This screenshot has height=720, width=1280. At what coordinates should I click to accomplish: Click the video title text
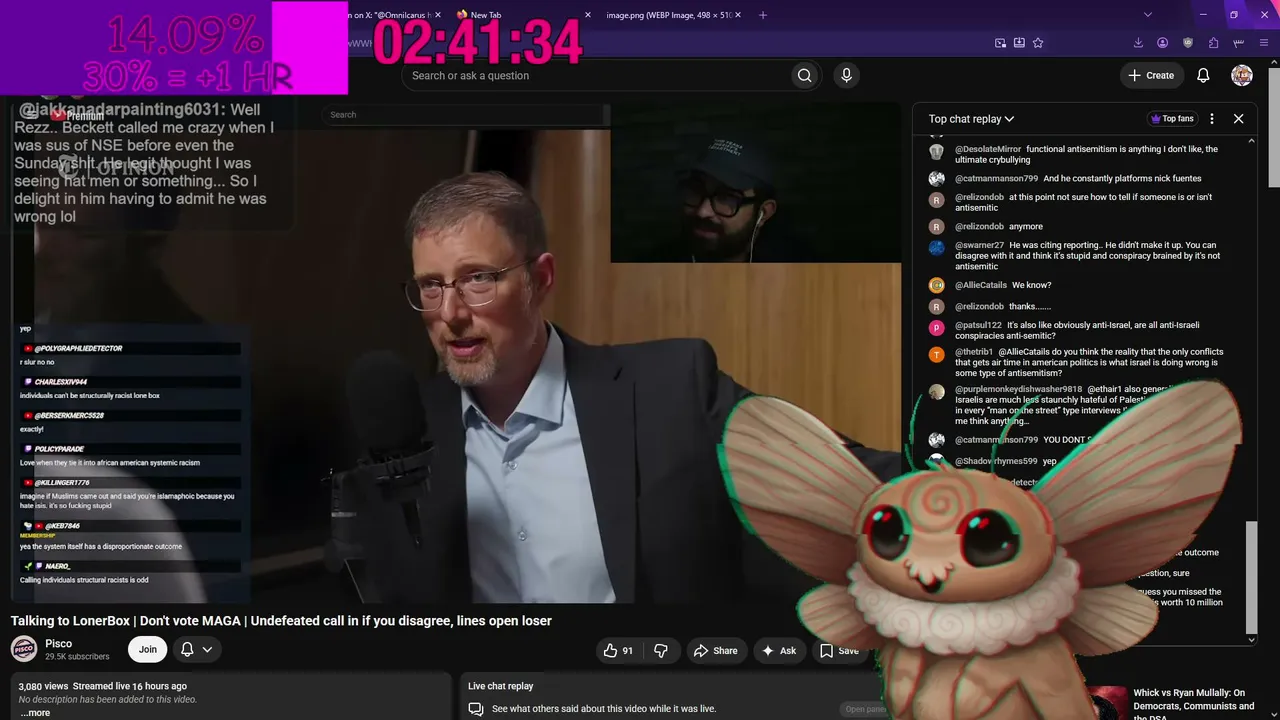coord(281,621)
